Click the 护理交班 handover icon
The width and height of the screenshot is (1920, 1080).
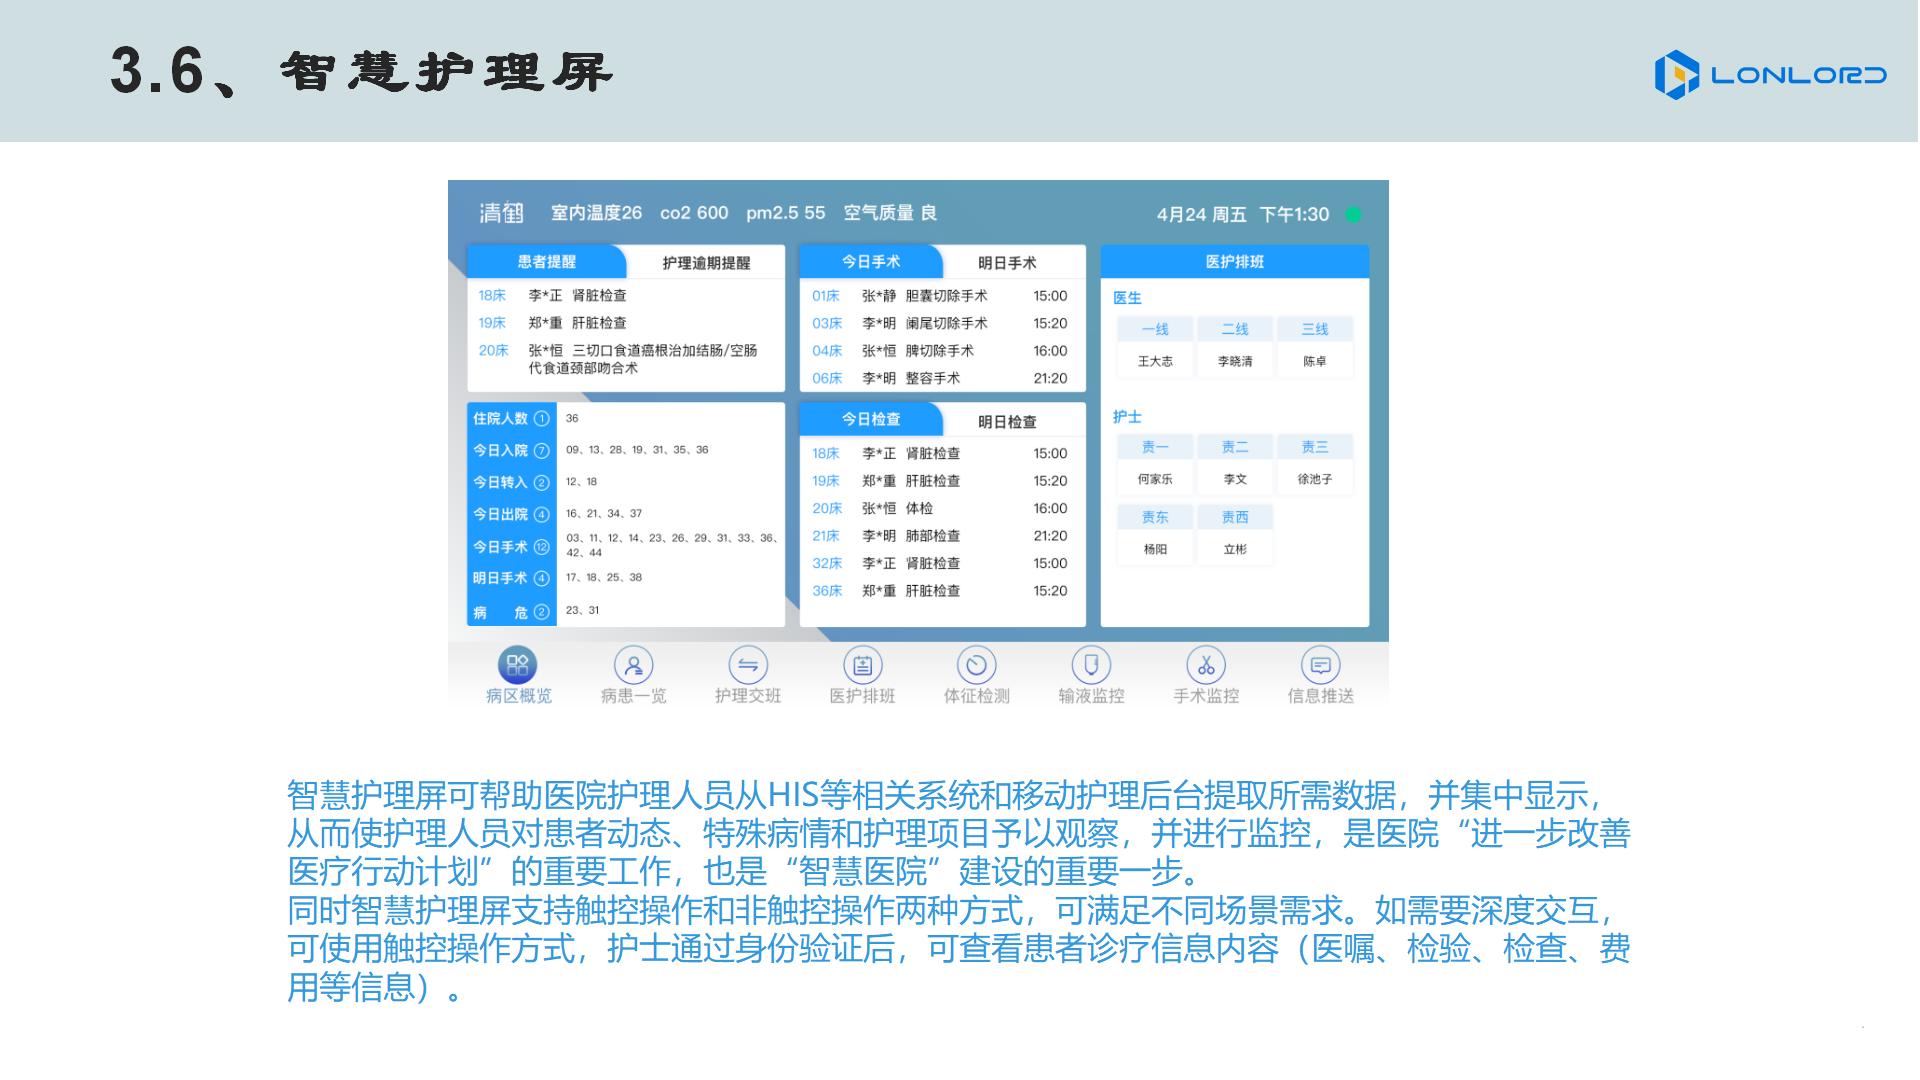coord(749,663)
